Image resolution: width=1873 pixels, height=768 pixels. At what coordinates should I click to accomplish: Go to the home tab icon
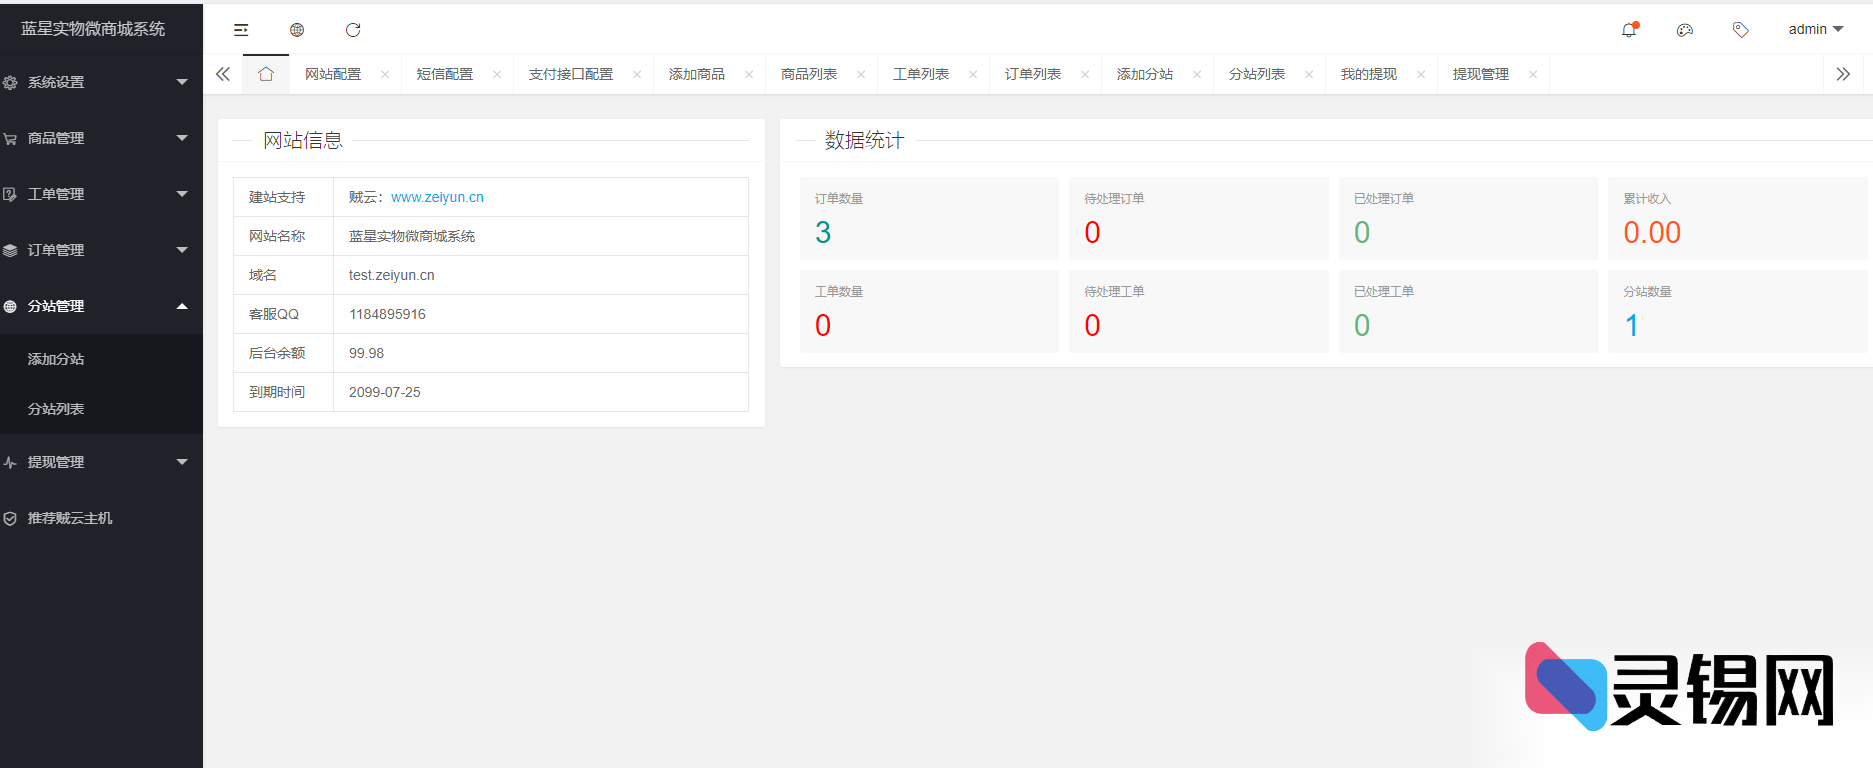[x=266, y=74]
